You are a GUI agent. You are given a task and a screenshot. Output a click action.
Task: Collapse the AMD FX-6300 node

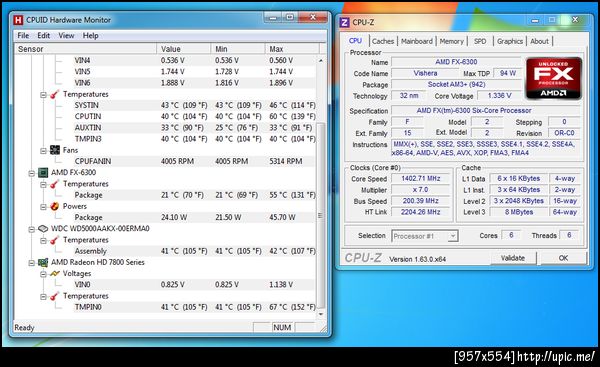pyautogui.click(x=31, y=173)
